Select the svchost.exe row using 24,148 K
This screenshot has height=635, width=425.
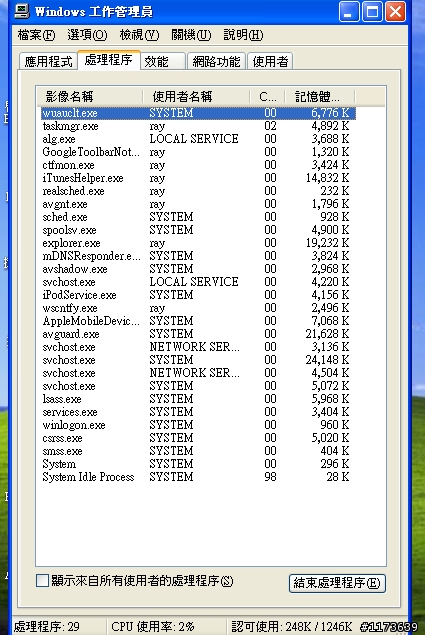[198, 360]
